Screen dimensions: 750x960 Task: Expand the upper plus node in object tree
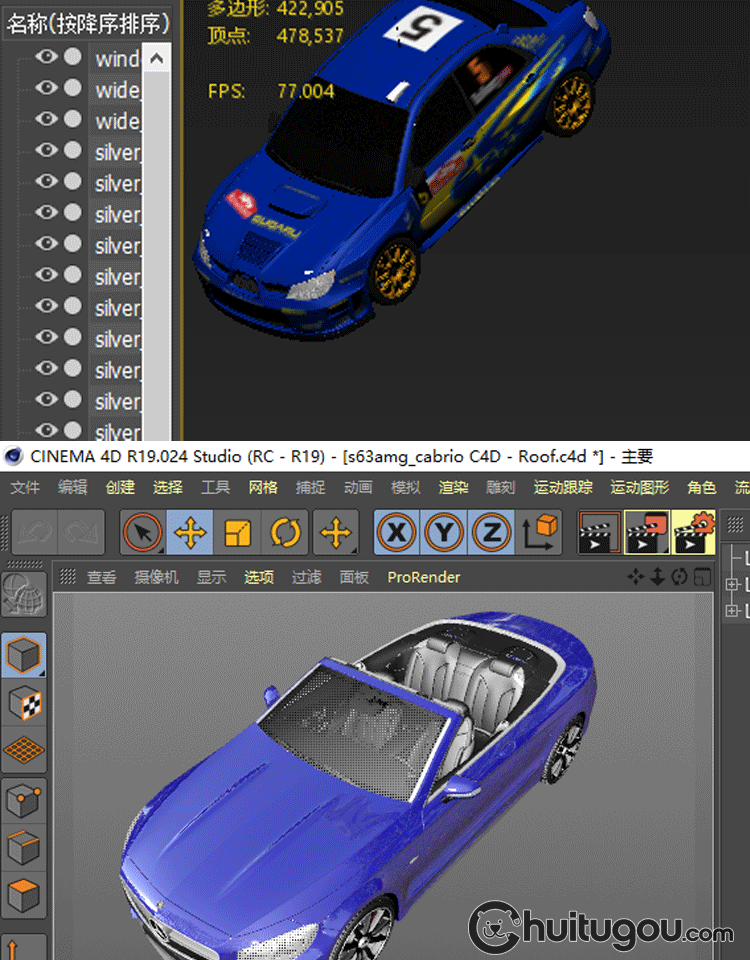[732, 584]
